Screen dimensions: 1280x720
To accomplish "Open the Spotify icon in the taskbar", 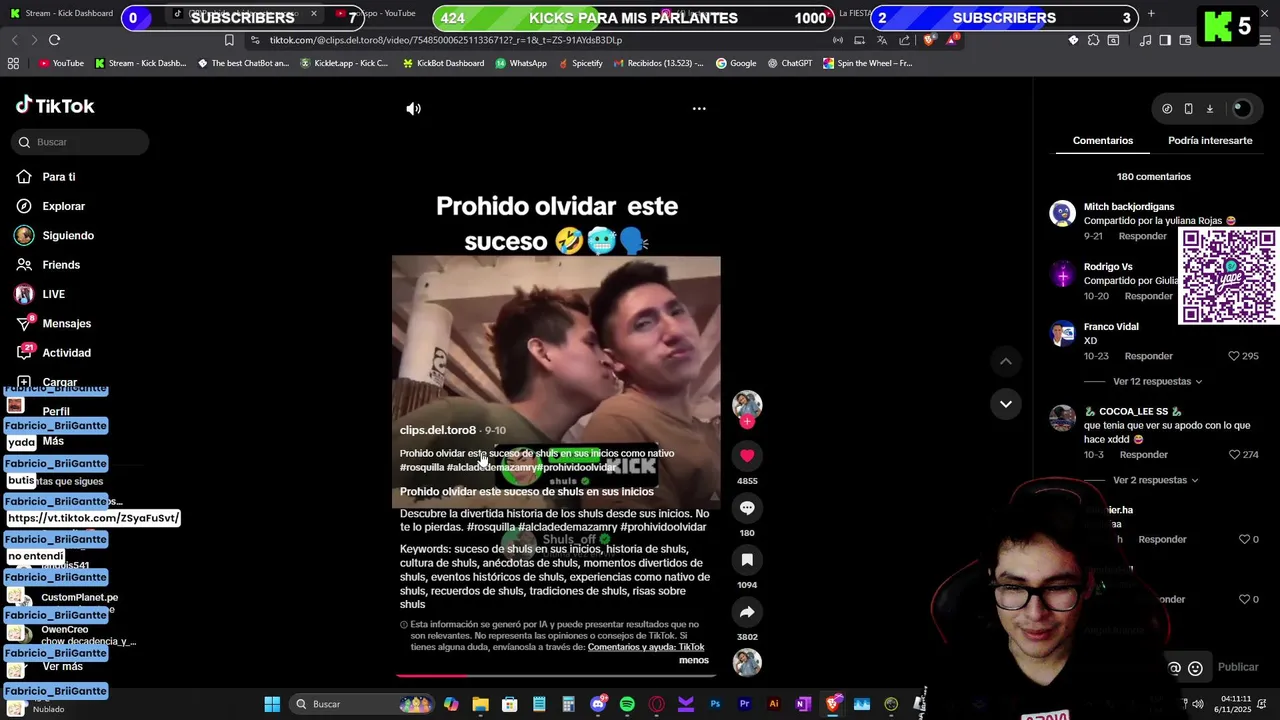I will tap(627, 704).
